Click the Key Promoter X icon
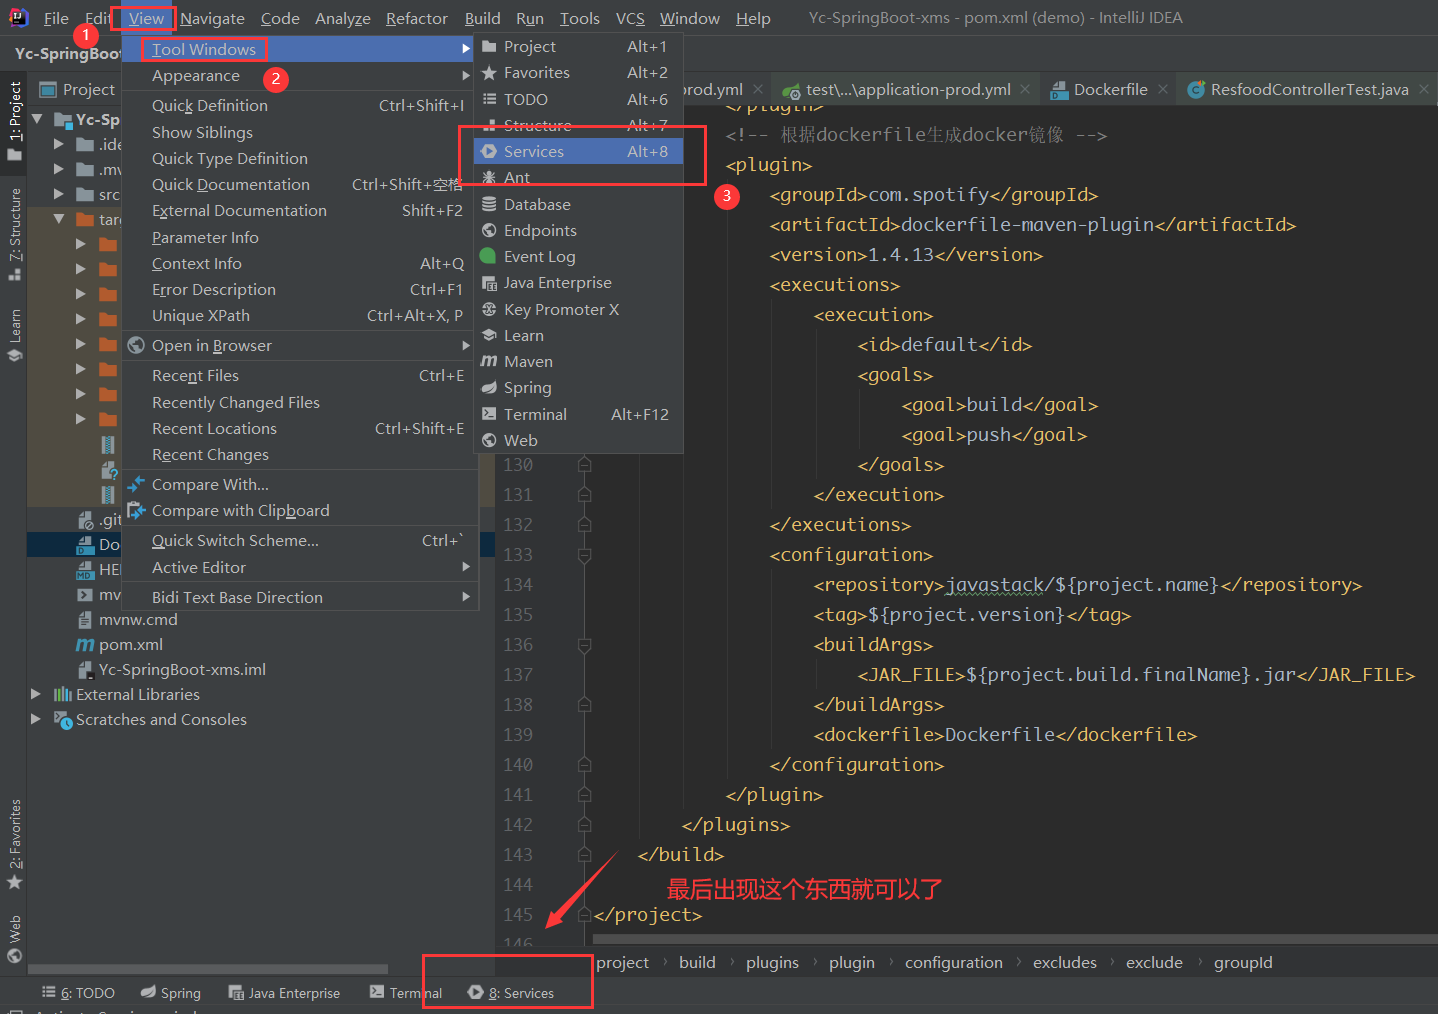The image size is (1438, 1014). [x=489, y=309]
